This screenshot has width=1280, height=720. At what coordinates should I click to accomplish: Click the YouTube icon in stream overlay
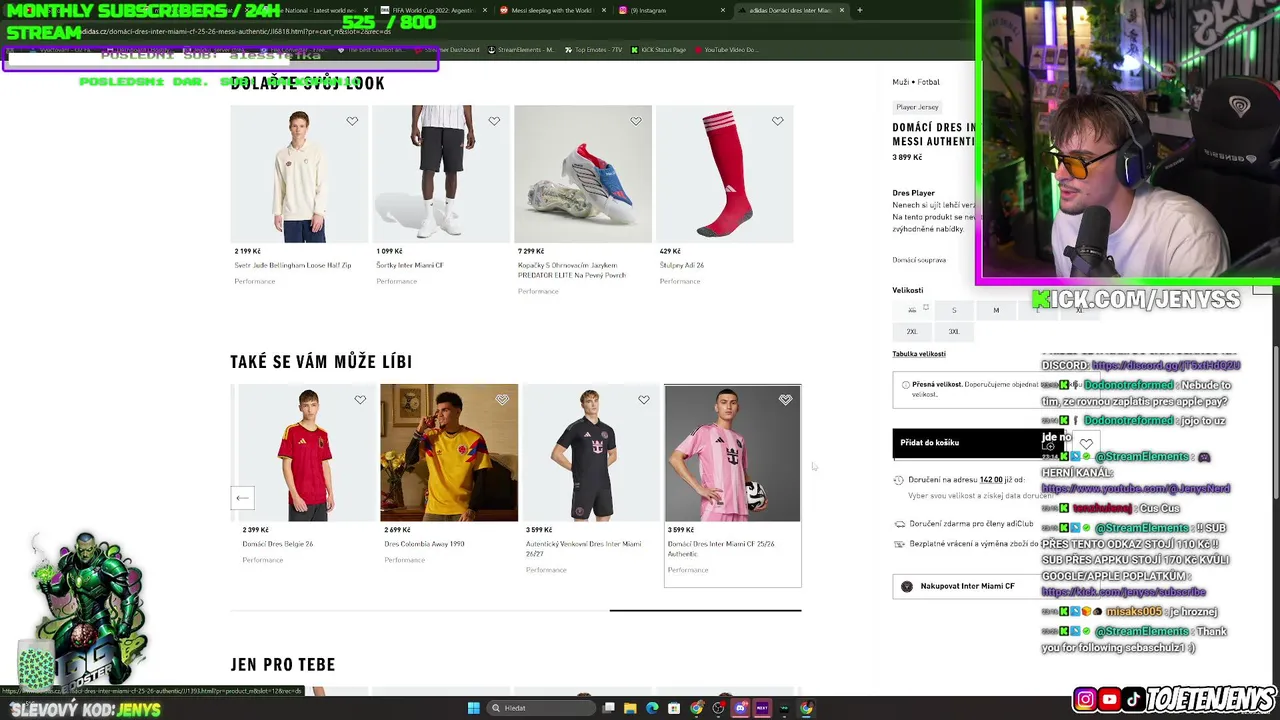coord(1110,700)
